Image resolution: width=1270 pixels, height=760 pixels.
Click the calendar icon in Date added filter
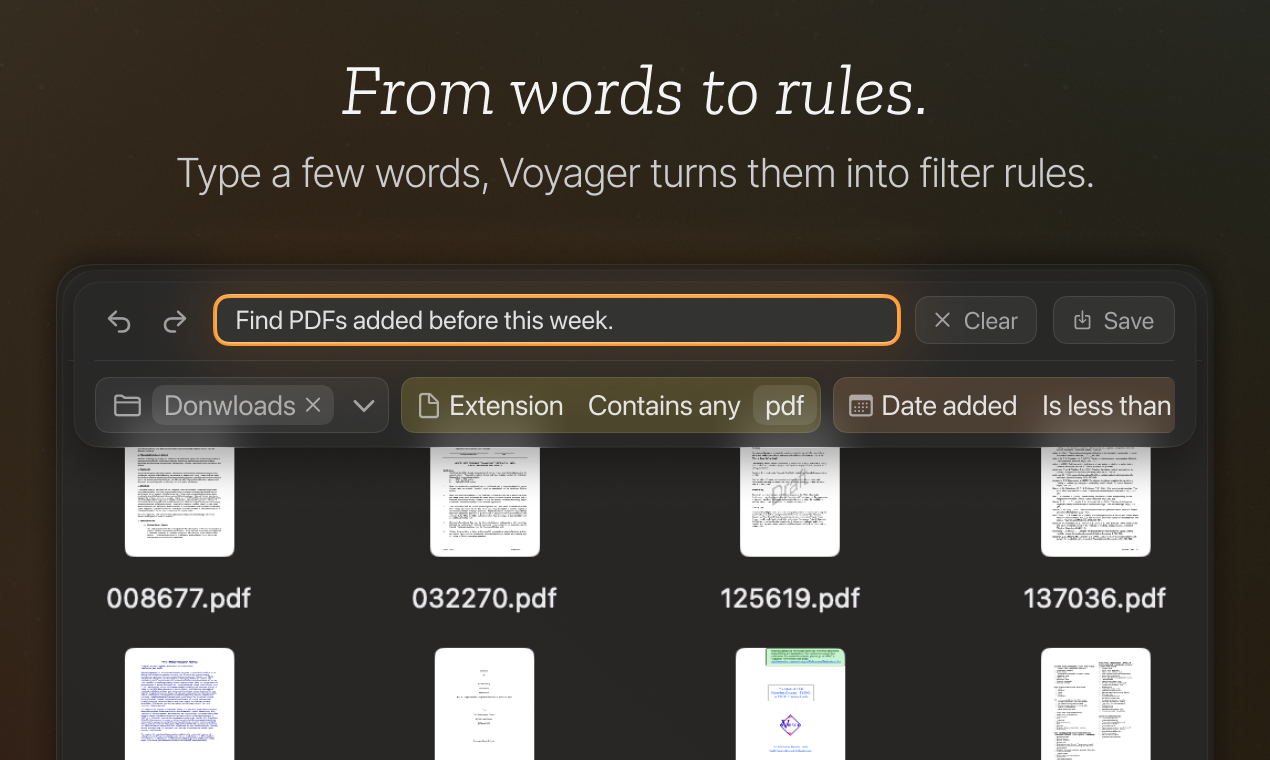859,405
